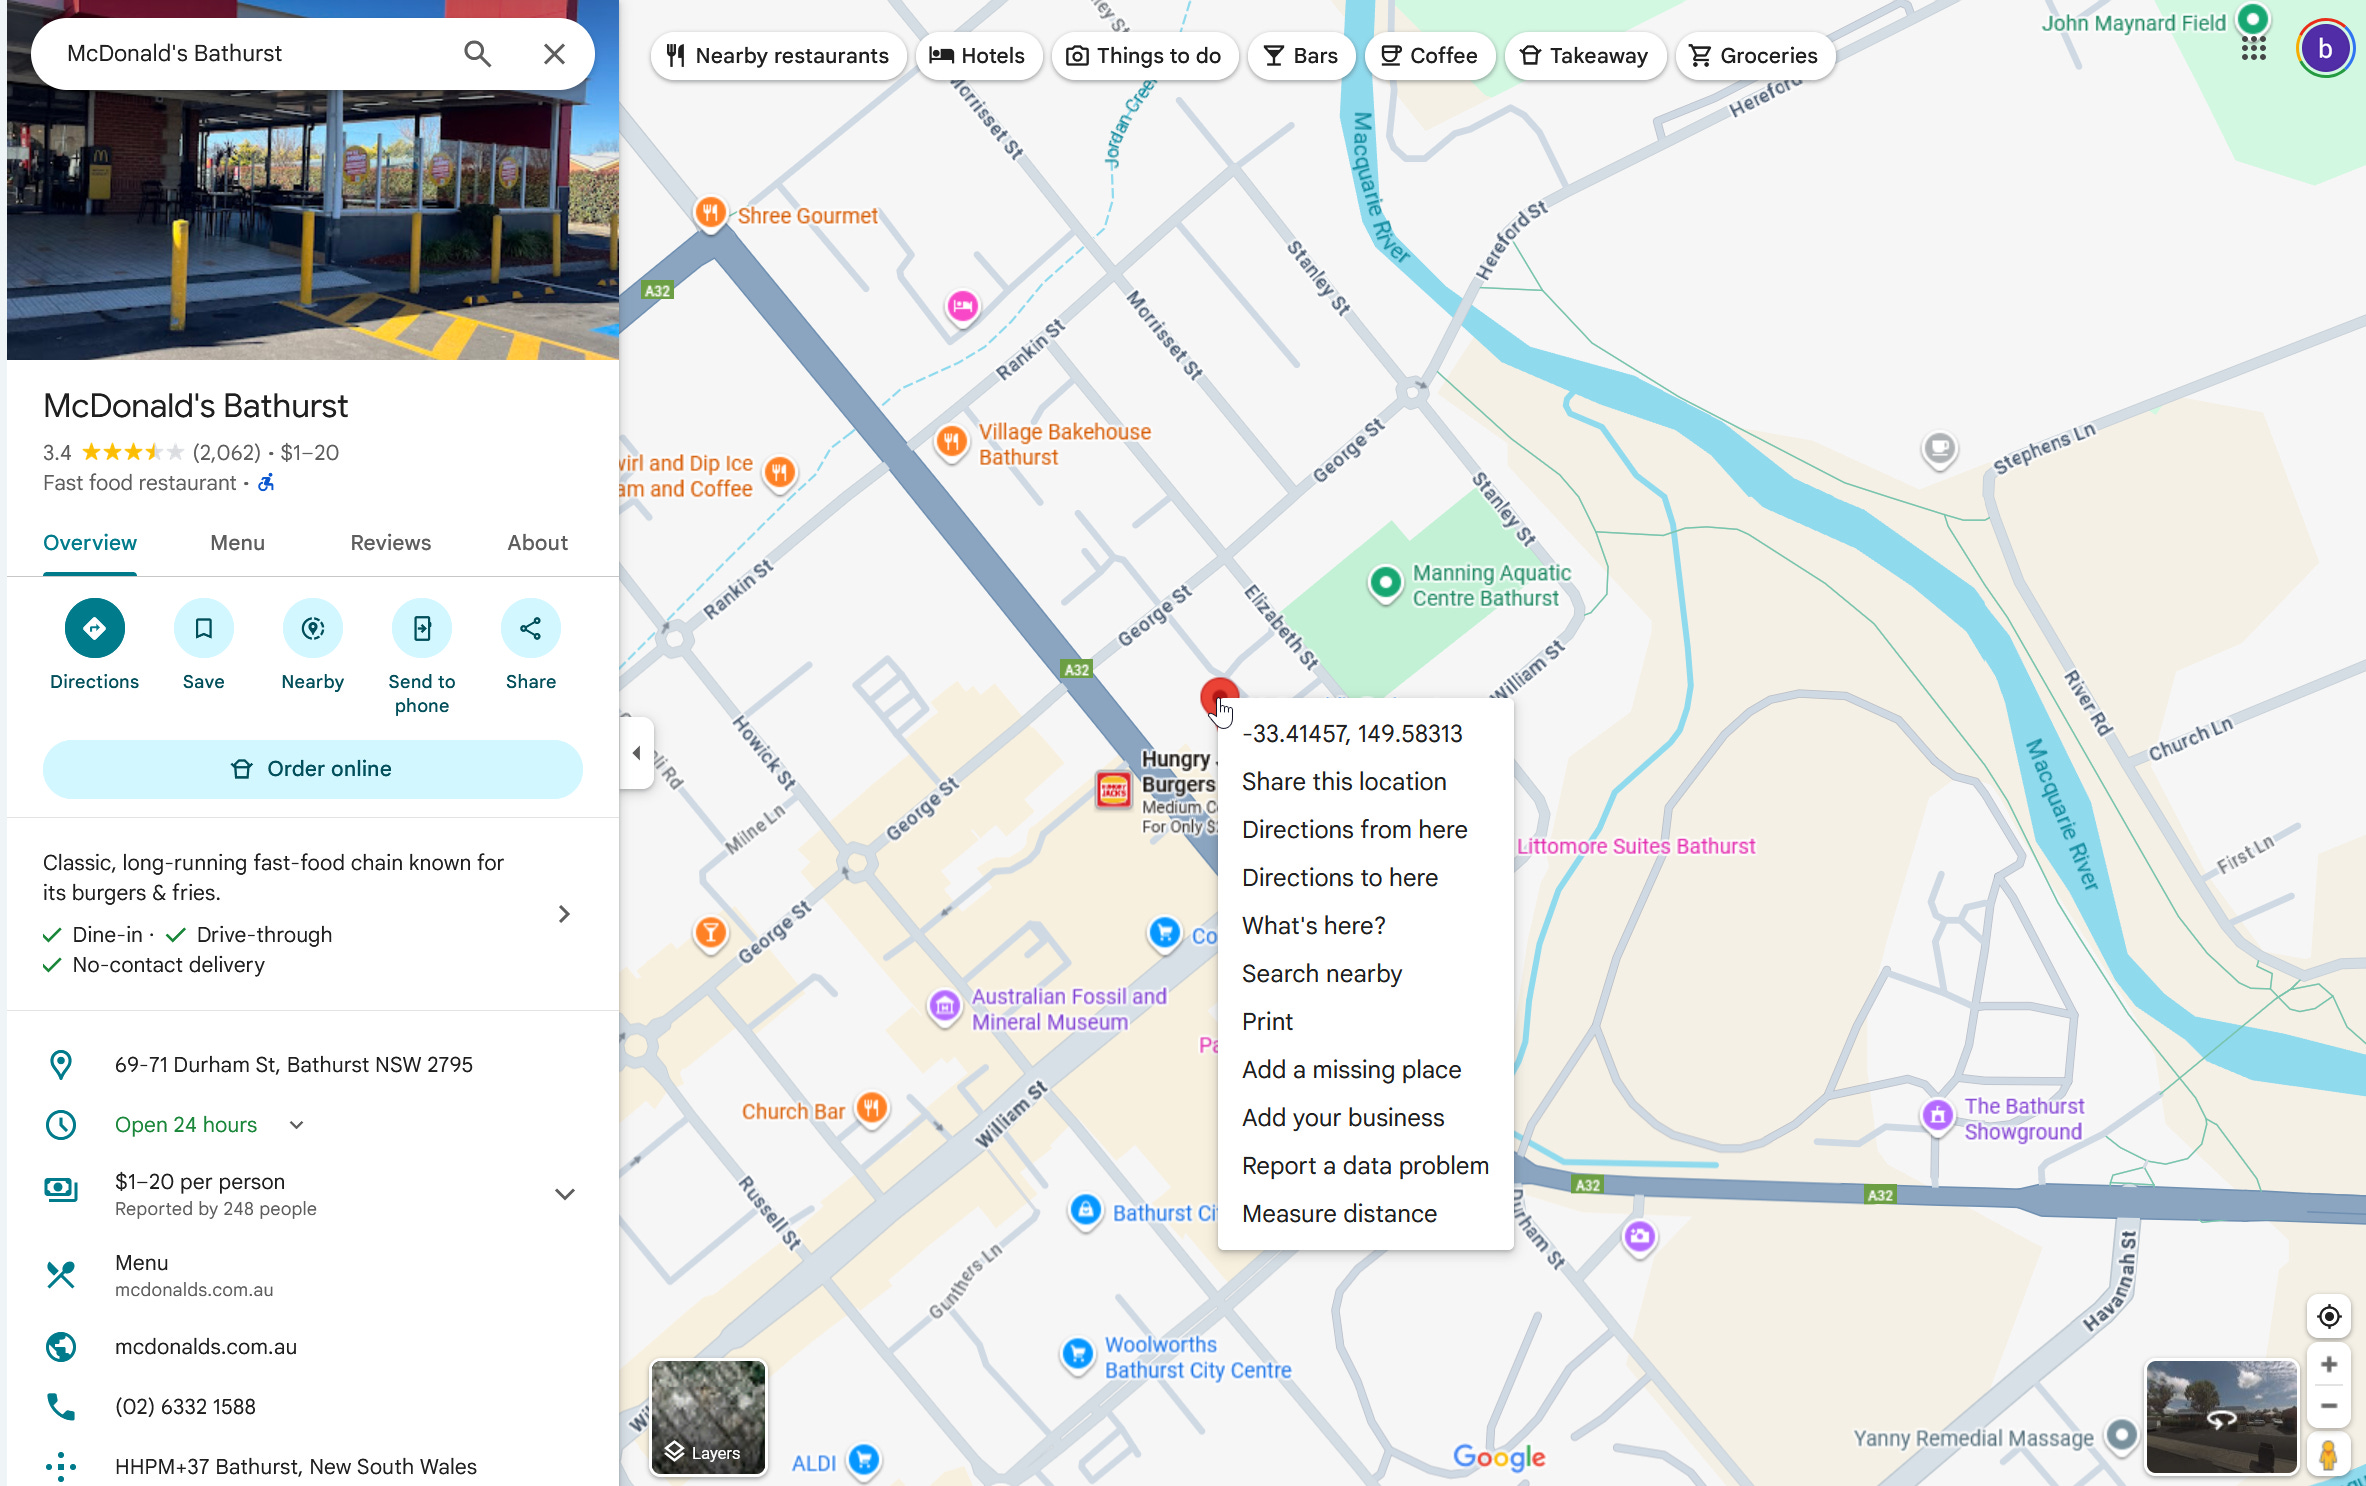Expand the Open 24 hours schedule
Viewport: 2366px width, 1486px height.
click(296, 1125)
